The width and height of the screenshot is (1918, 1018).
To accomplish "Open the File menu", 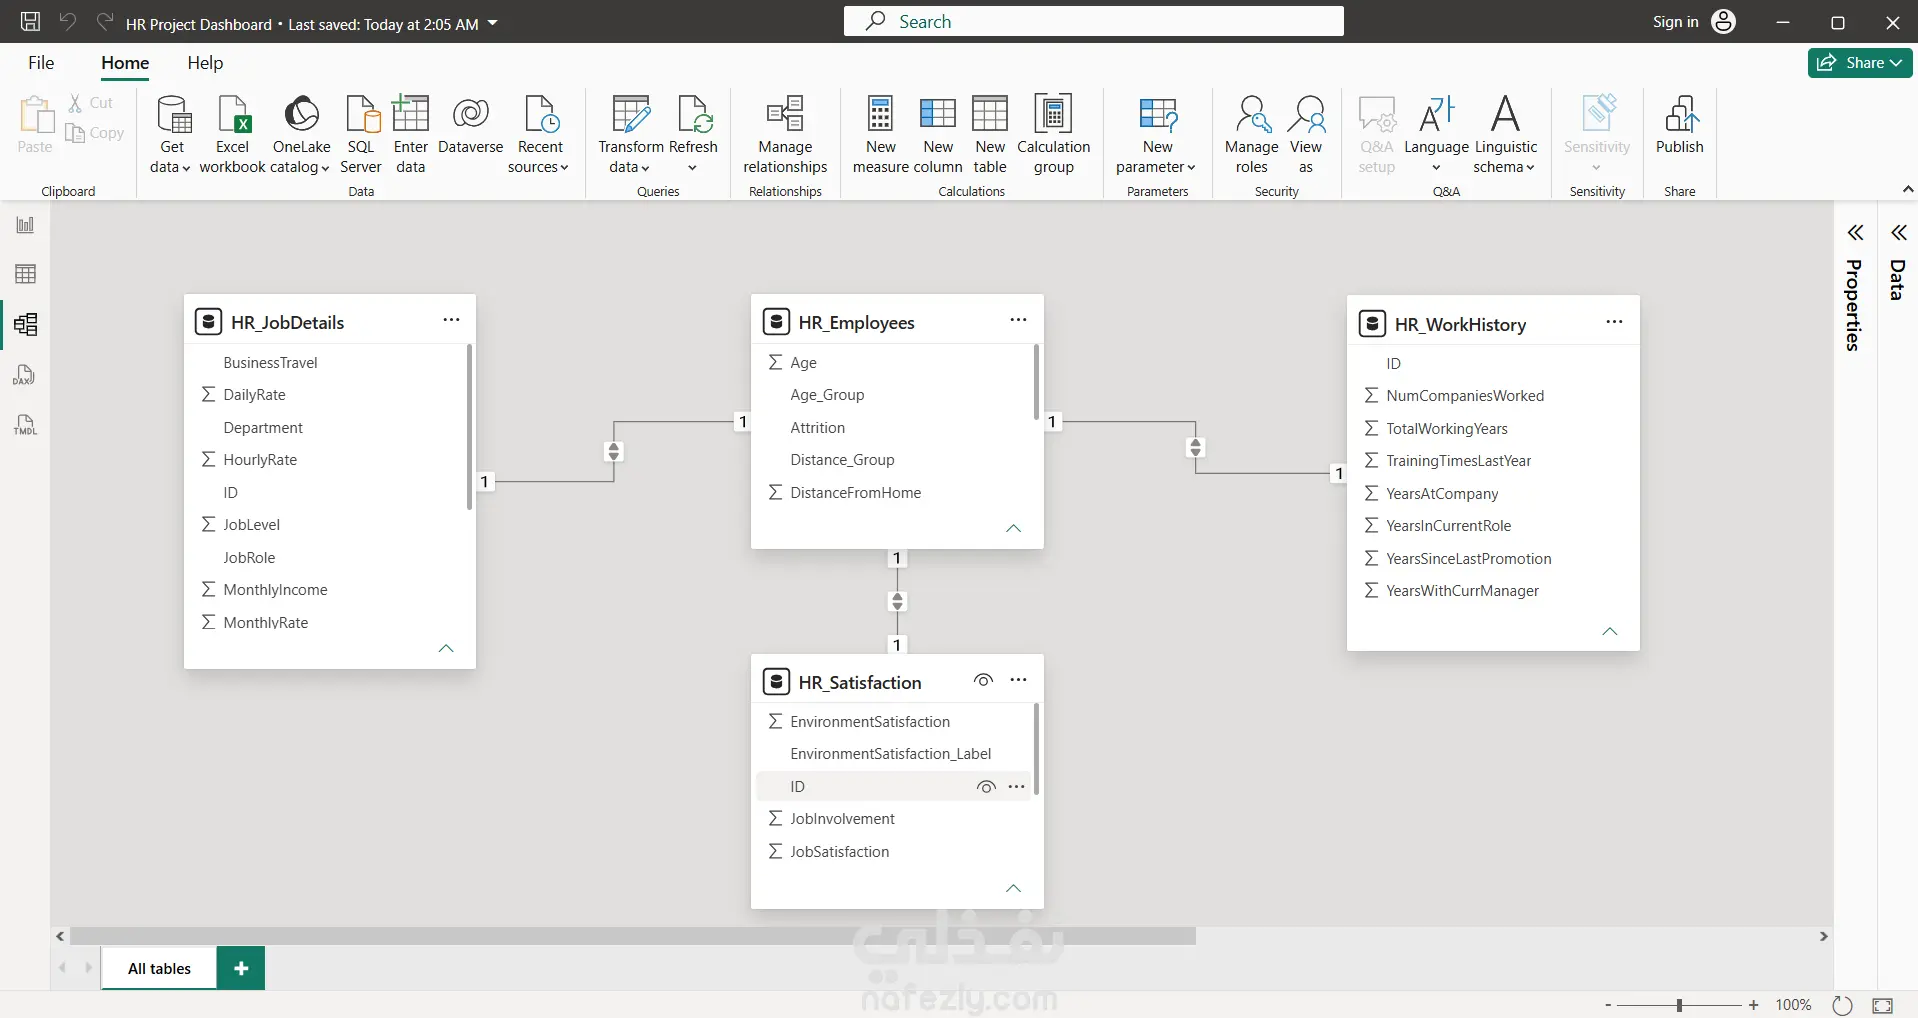I will pyautogui.click(x=41, y=63).
